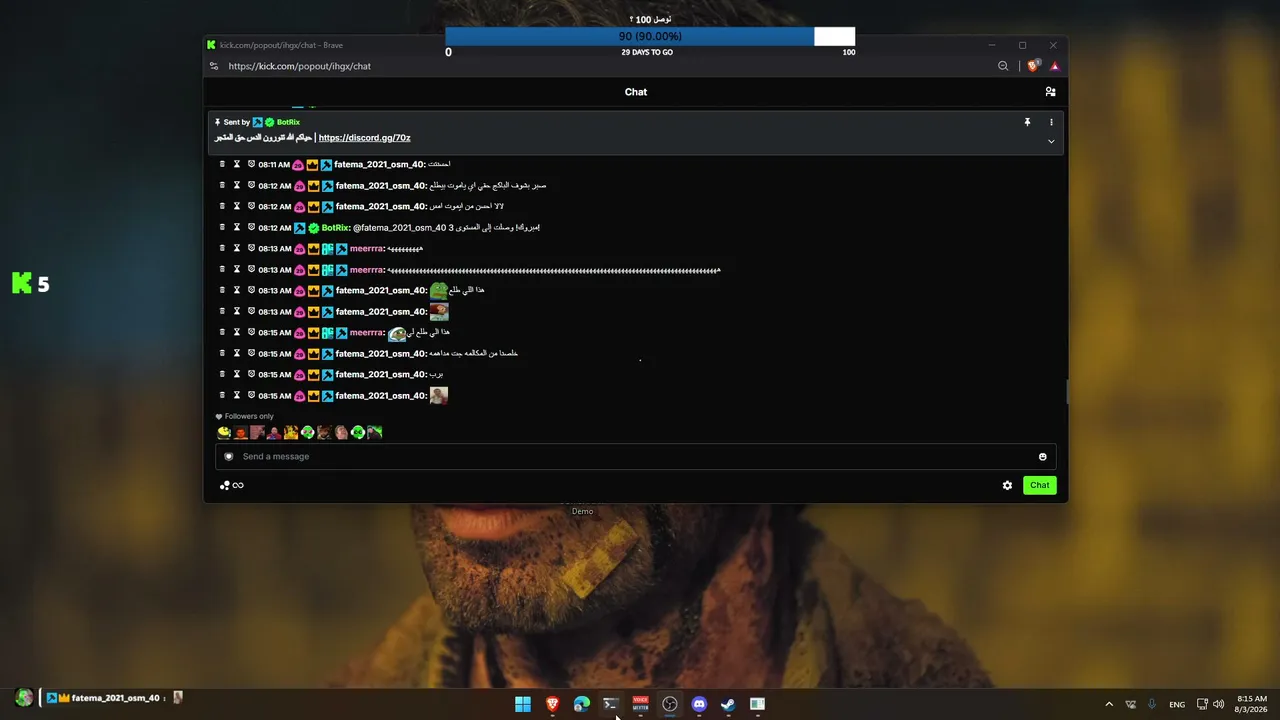Click the volume icon in the system tray

(1218, 704)
